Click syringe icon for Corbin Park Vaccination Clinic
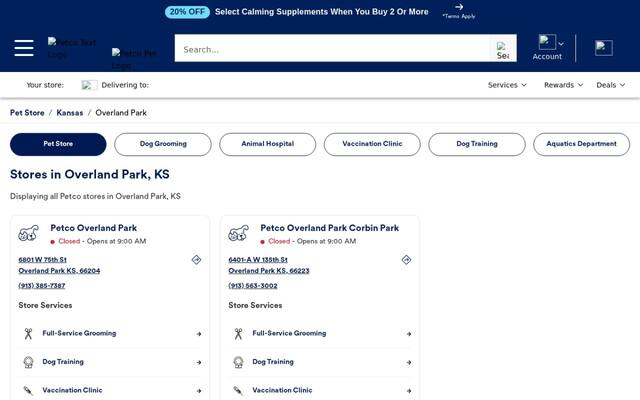Image resolution: width=640 pixels, height=400 pixels. tap(238, 391)
